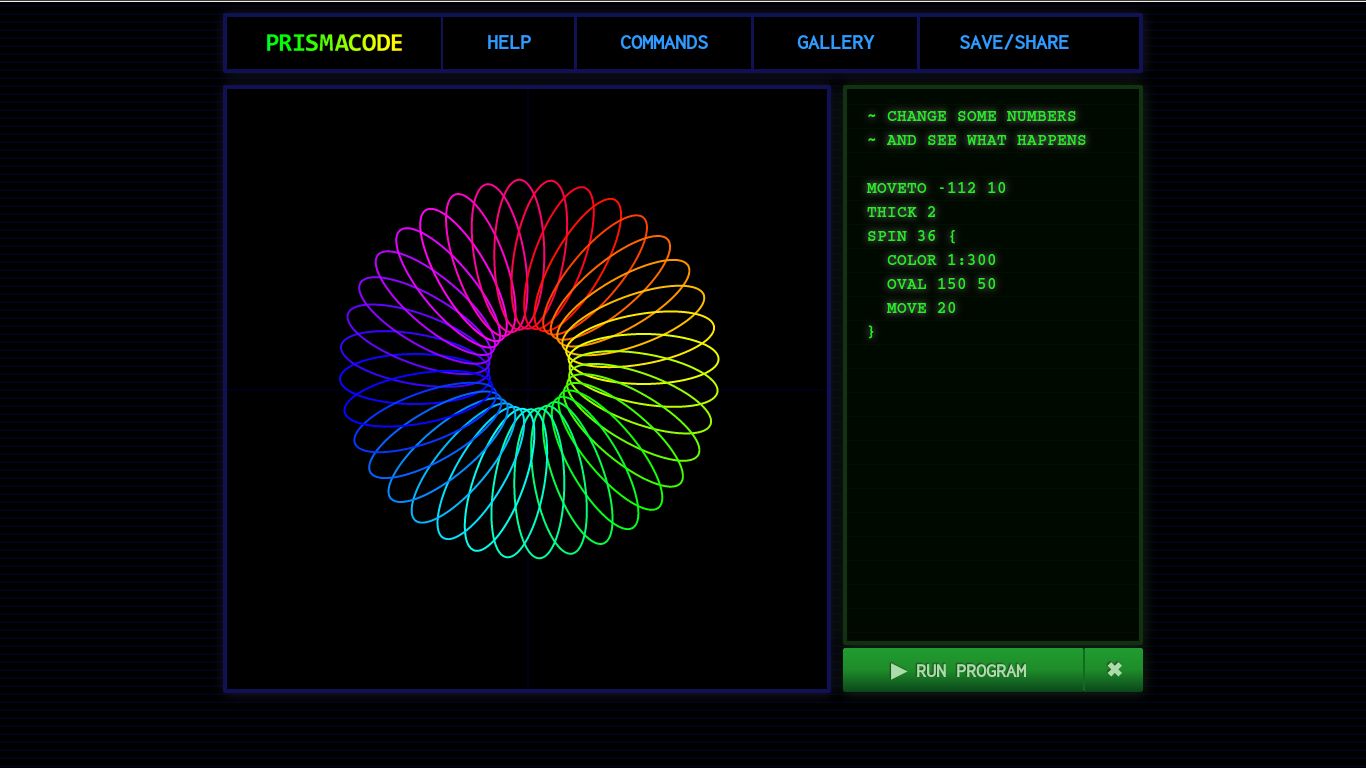Screen dimensions: 1366x768
Task: Open the HELP menu
Action: pos(508,43)
